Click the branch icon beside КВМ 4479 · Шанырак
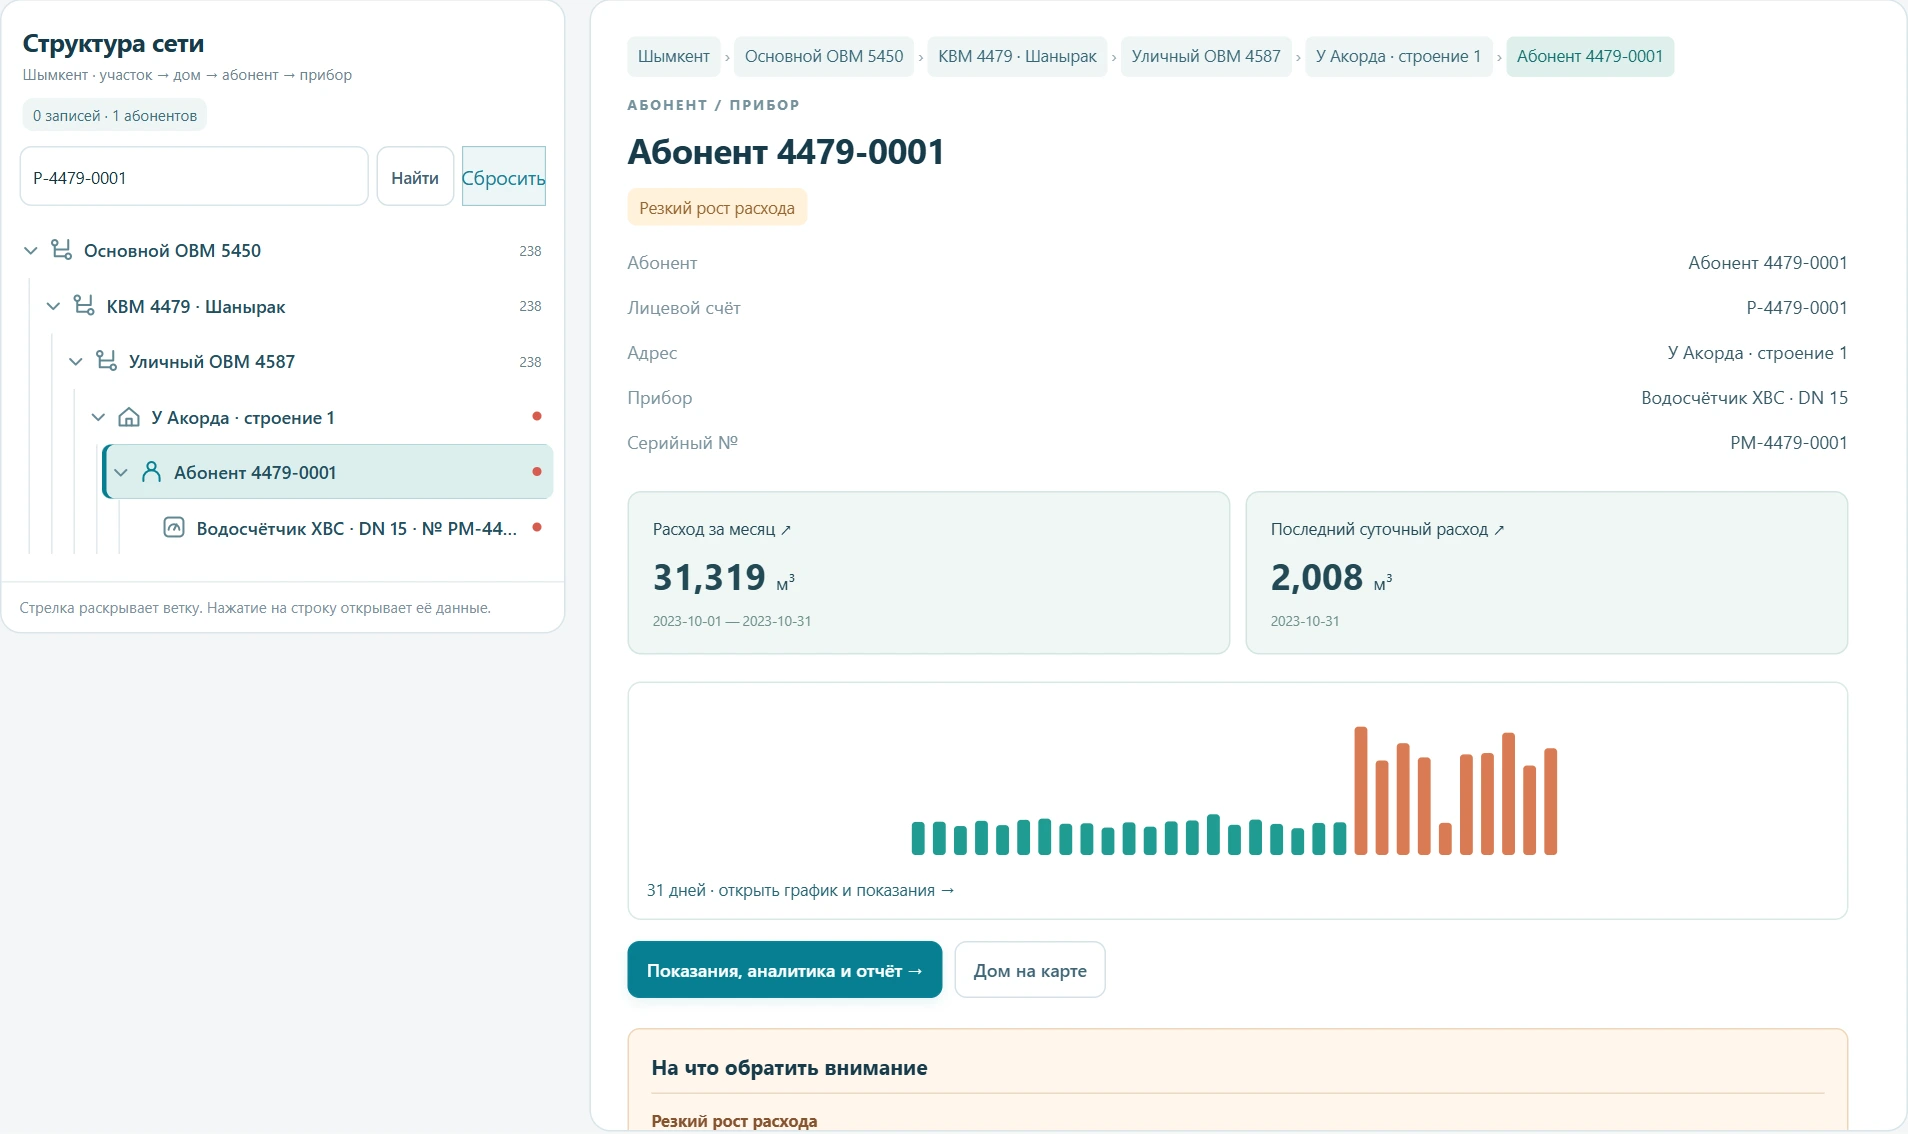The height and width of the screenshot is (1134, 1908). [x=84, y=306]
